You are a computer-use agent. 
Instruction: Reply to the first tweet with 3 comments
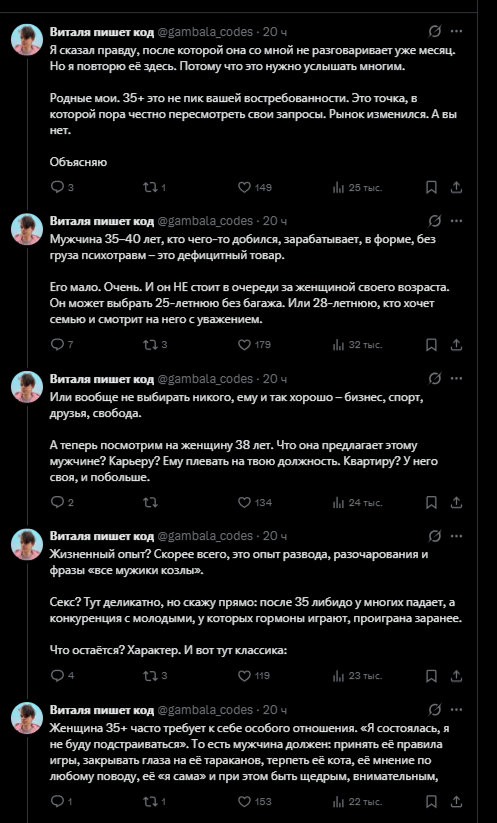pyautogui.click(x=62, y=187)
